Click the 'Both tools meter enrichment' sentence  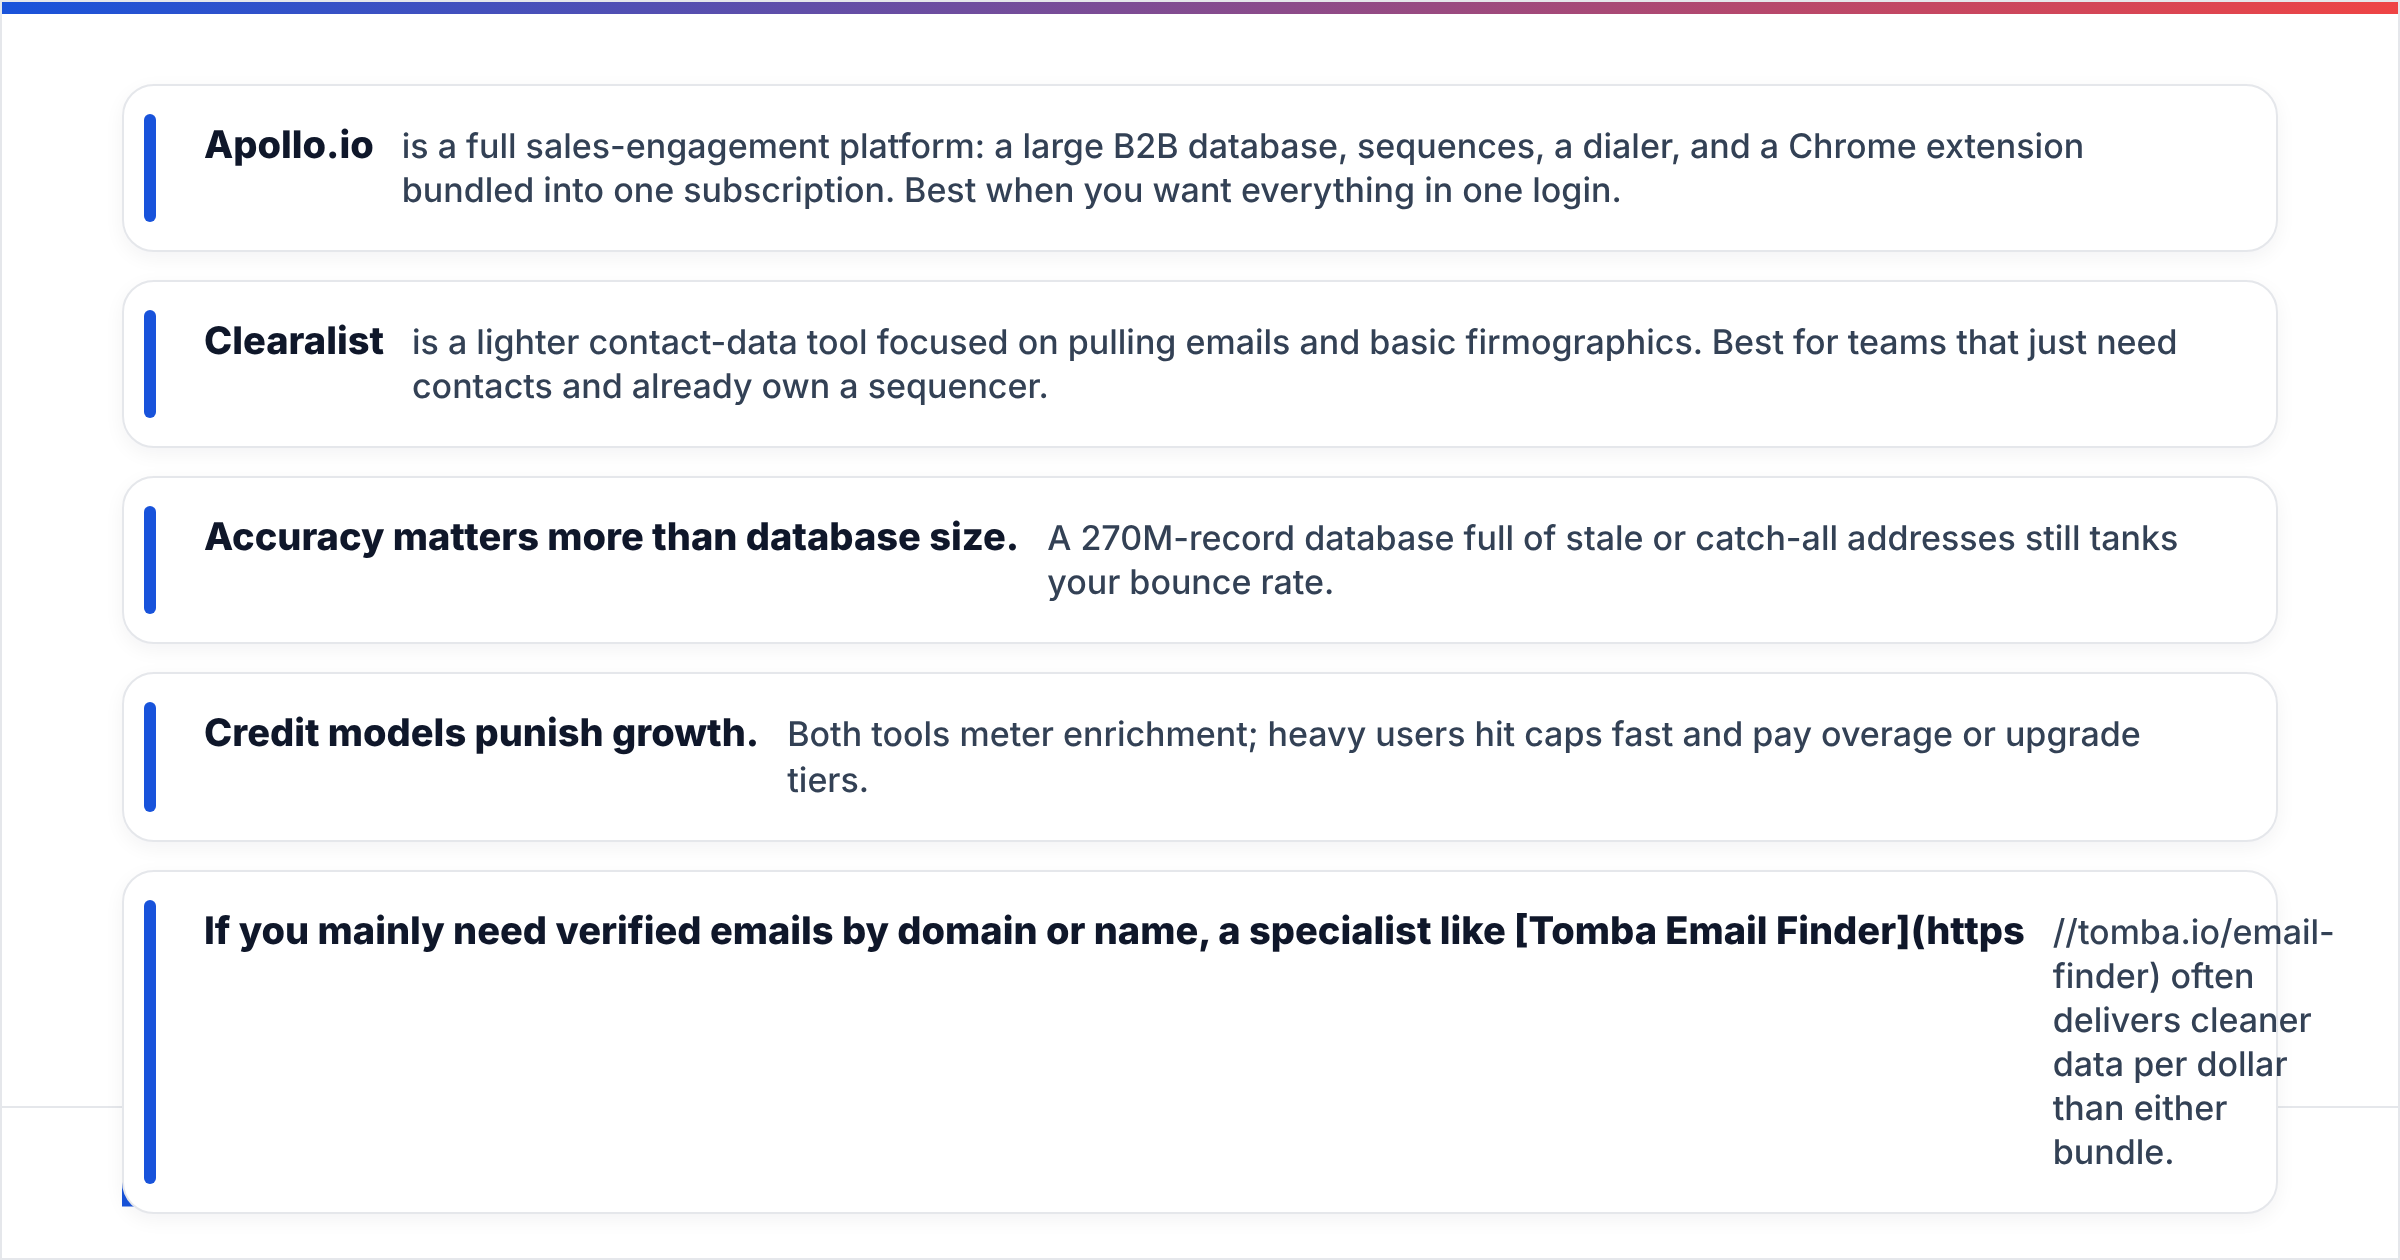point(1463,757)
